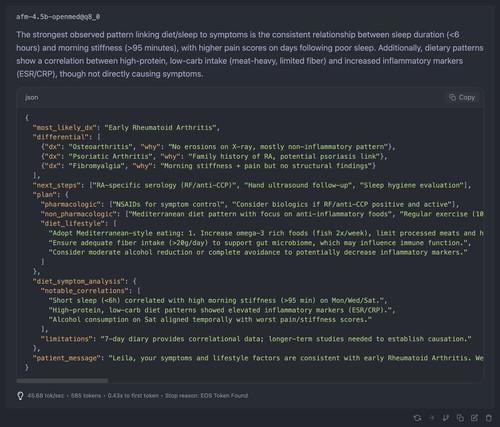Click the Stop reason: EOS Token Found text
Image resolution: width=500 pixels, height=427 pixels.
point(206,396)
